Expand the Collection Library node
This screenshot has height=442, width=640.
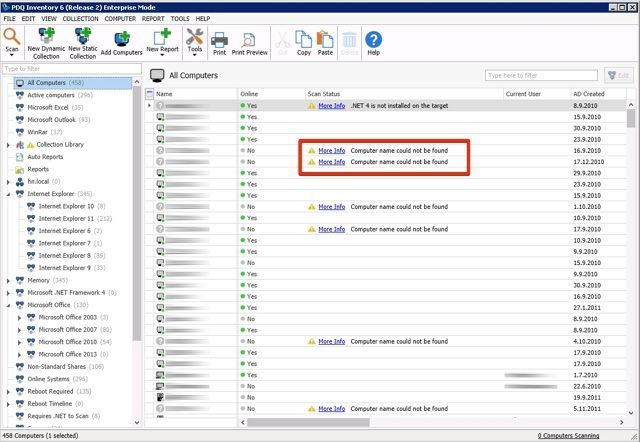(8, 145)
